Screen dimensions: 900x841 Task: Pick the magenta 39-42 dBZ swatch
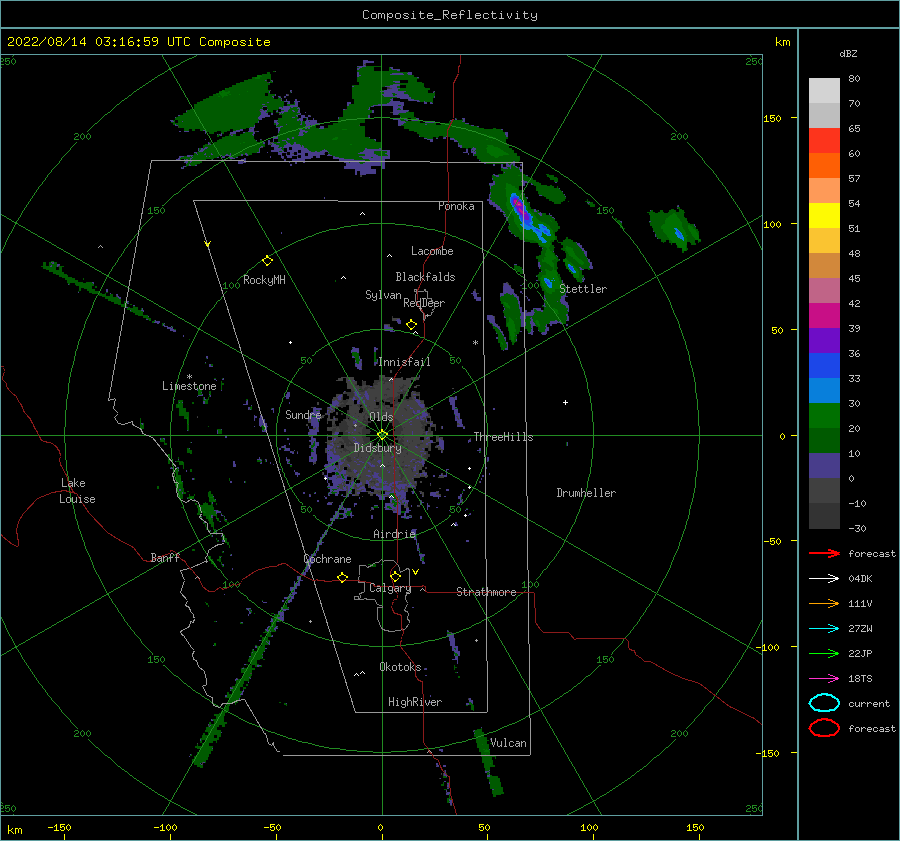point(824,315)
